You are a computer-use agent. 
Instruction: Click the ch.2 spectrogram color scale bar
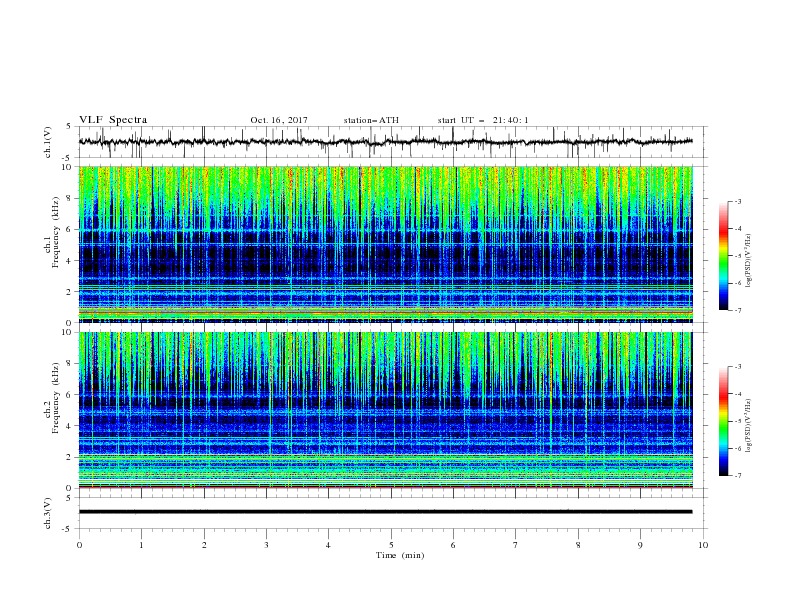[723, 421]
